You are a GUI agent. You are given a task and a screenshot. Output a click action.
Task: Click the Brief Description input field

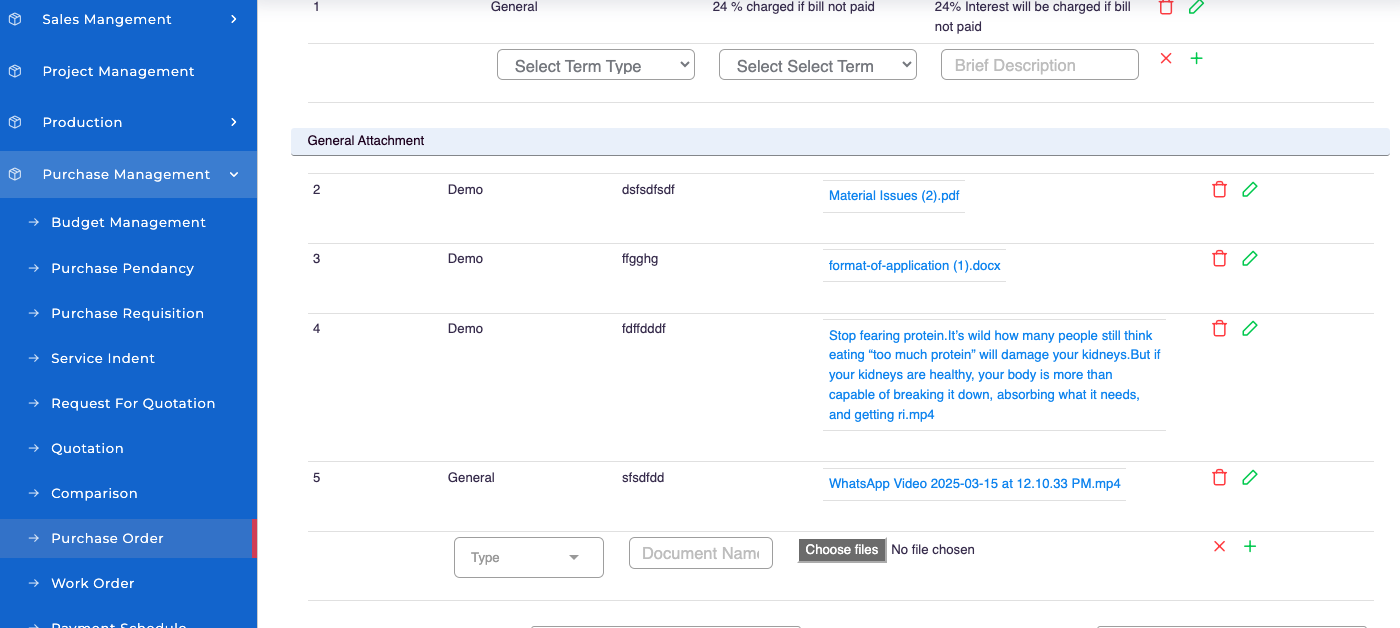pos(1039,66)
